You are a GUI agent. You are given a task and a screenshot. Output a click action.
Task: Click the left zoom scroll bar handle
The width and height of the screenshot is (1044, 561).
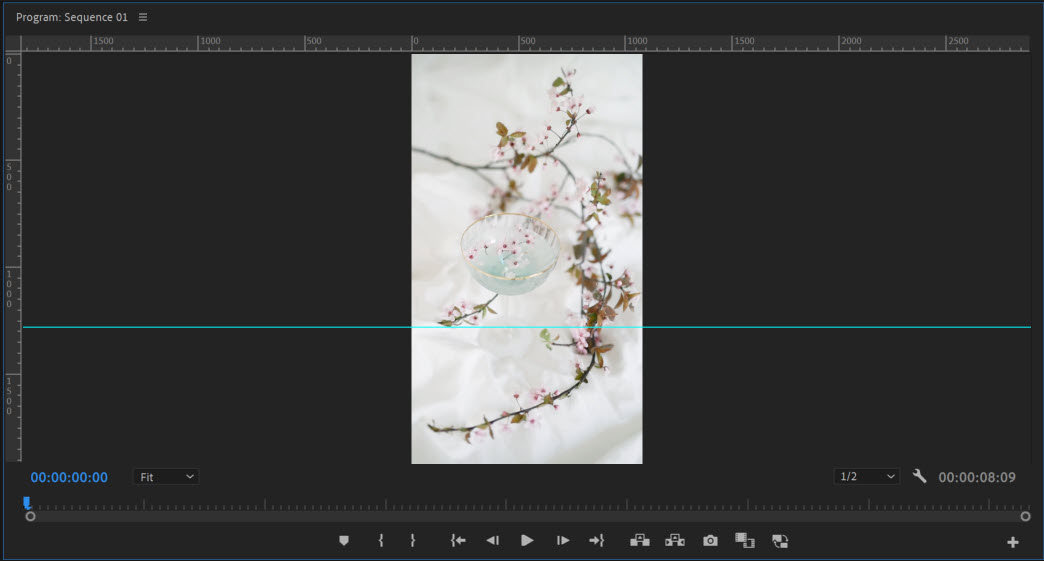(30, 516)
